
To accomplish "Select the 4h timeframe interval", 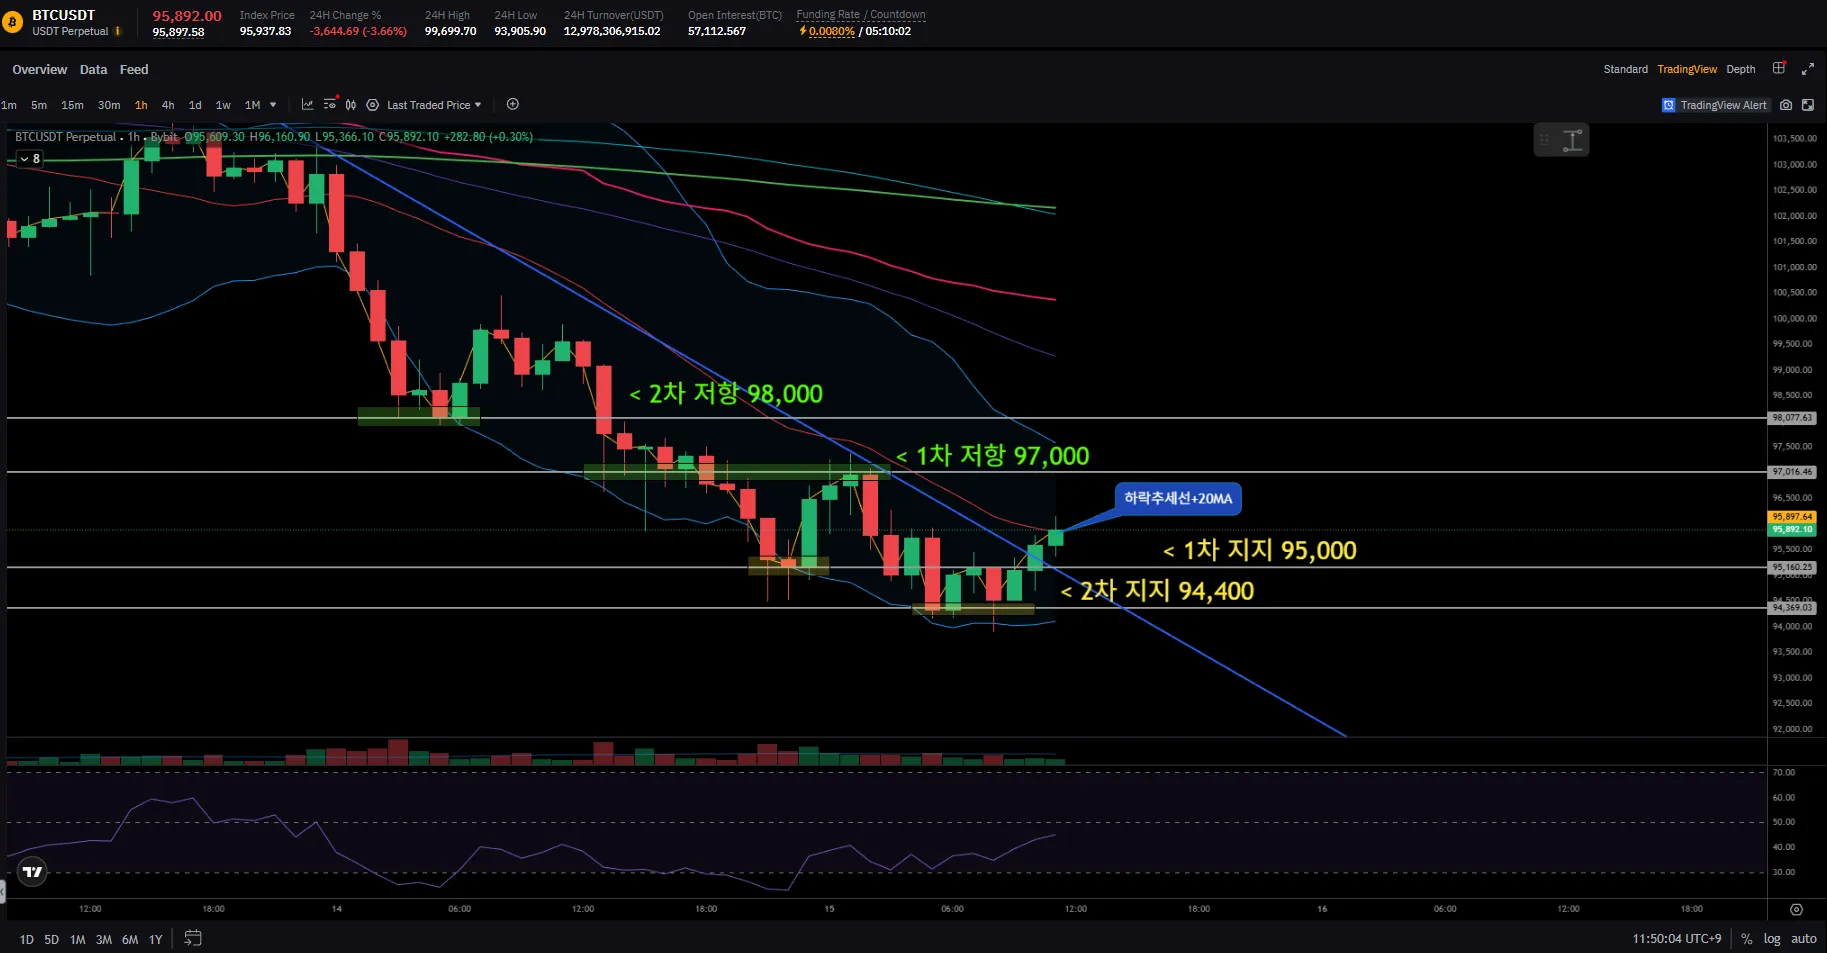I will pos(168,105).
